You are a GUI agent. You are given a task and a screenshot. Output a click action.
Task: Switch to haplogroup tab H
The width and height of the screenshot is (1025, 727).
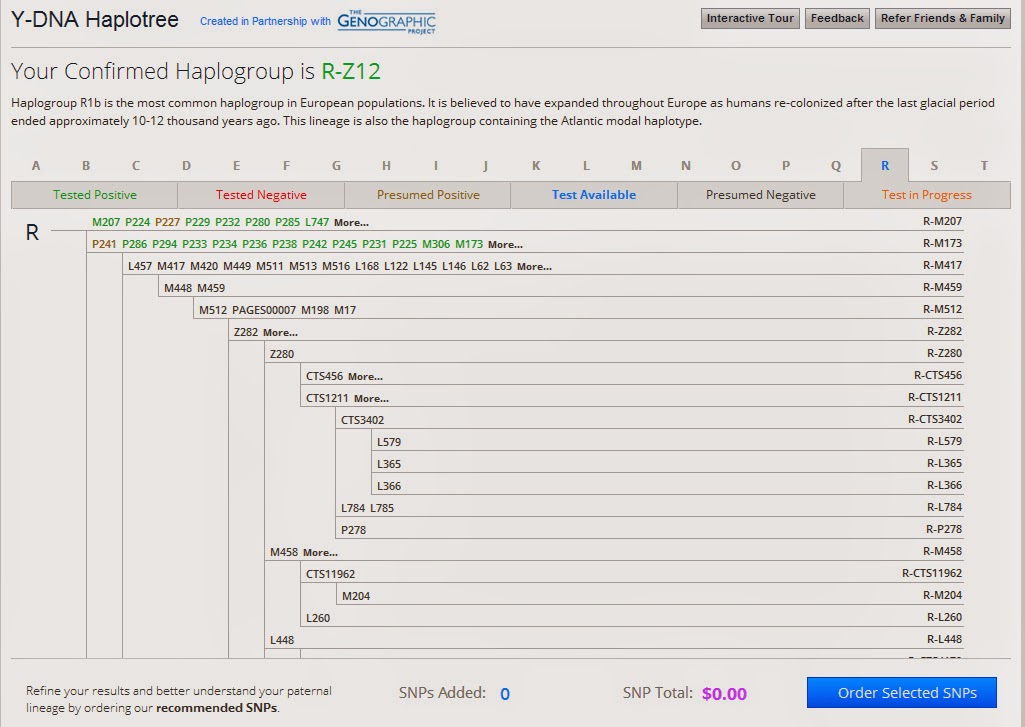(386, 165)
